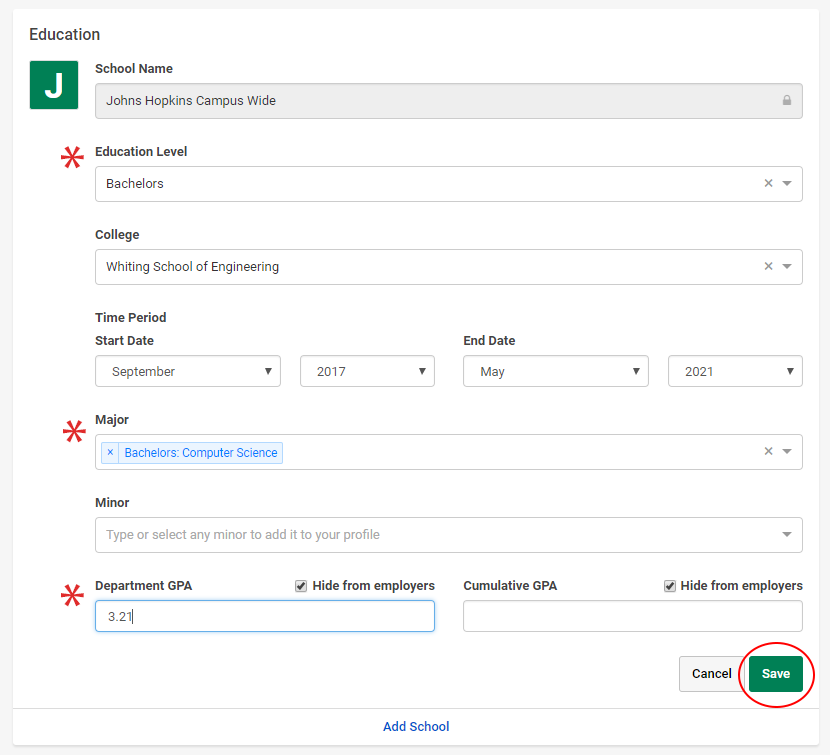Open the start month September dropdown
Screen dimensions: 830x755
[188, 371]
